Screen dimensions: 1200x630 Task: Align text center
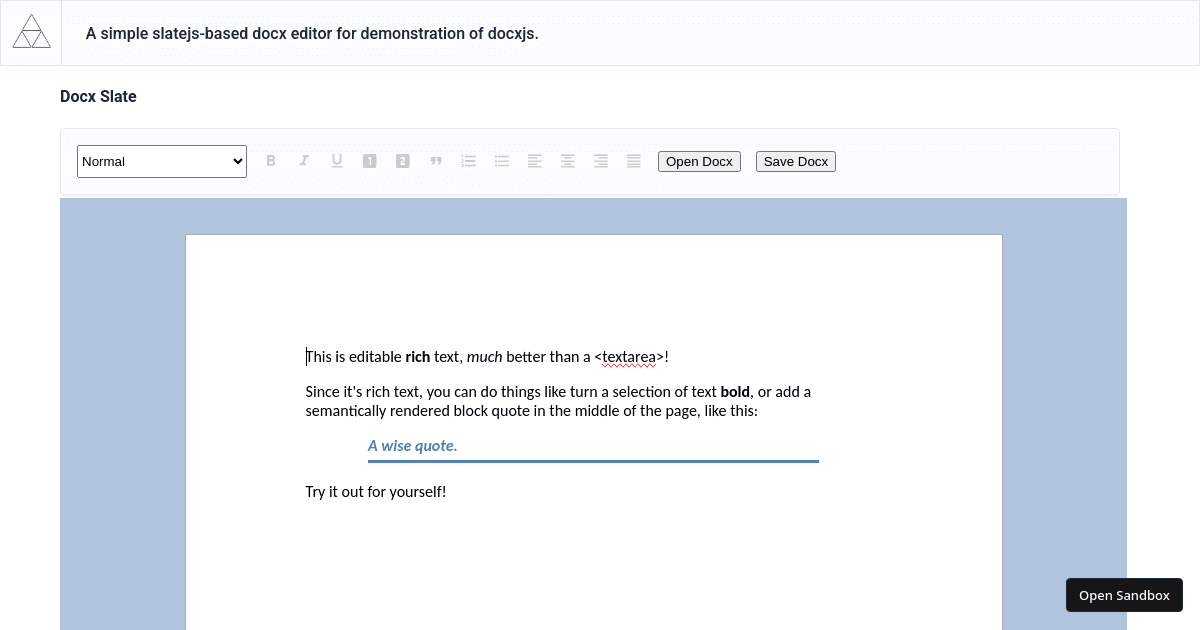coord(568,161)
